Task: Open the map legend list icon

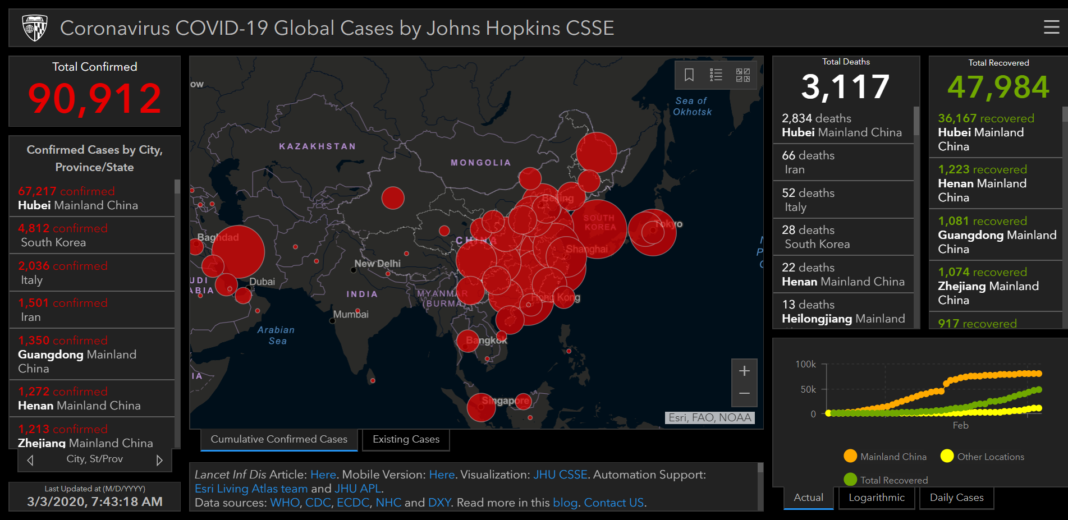Action: coord(716,75)
